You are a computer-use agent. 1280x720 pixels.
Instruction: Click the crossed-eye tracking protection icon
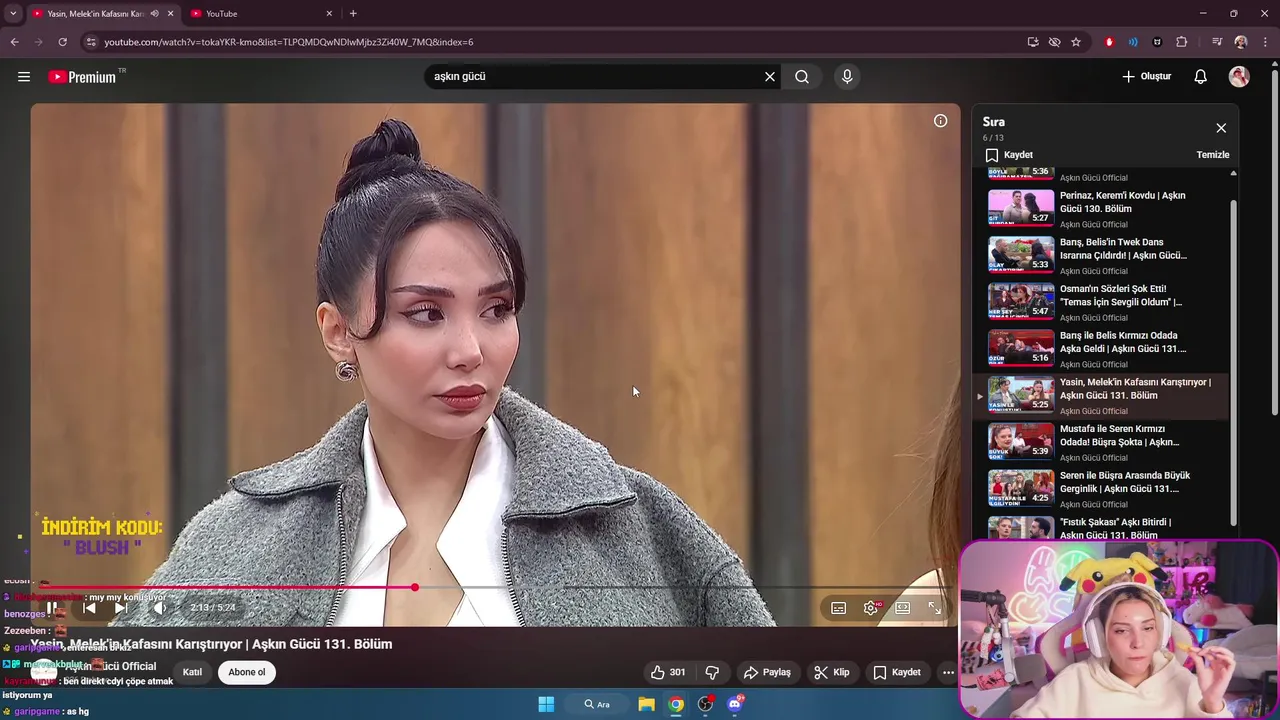[x=1054, y=42]
